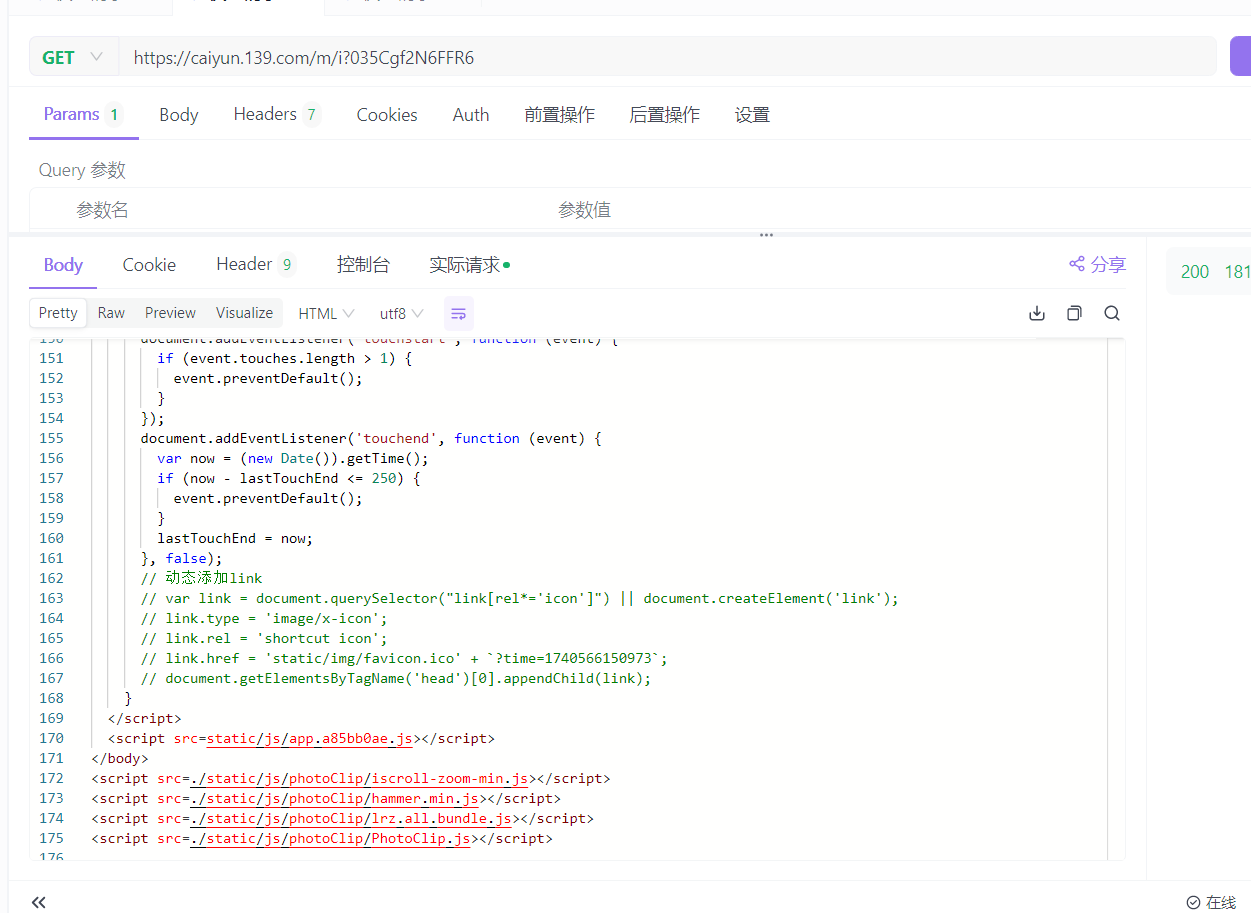Switch to Raw view mode
This screenshot has height=913, width=1251.
click(x=111, y=313)
